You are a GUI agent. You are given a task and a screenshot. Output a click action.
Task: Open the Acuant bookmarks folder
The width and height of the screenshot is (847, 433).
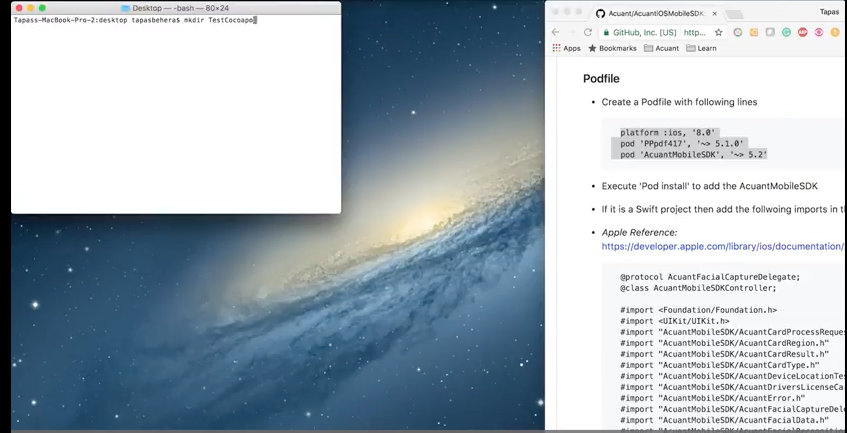coord(661,48)
